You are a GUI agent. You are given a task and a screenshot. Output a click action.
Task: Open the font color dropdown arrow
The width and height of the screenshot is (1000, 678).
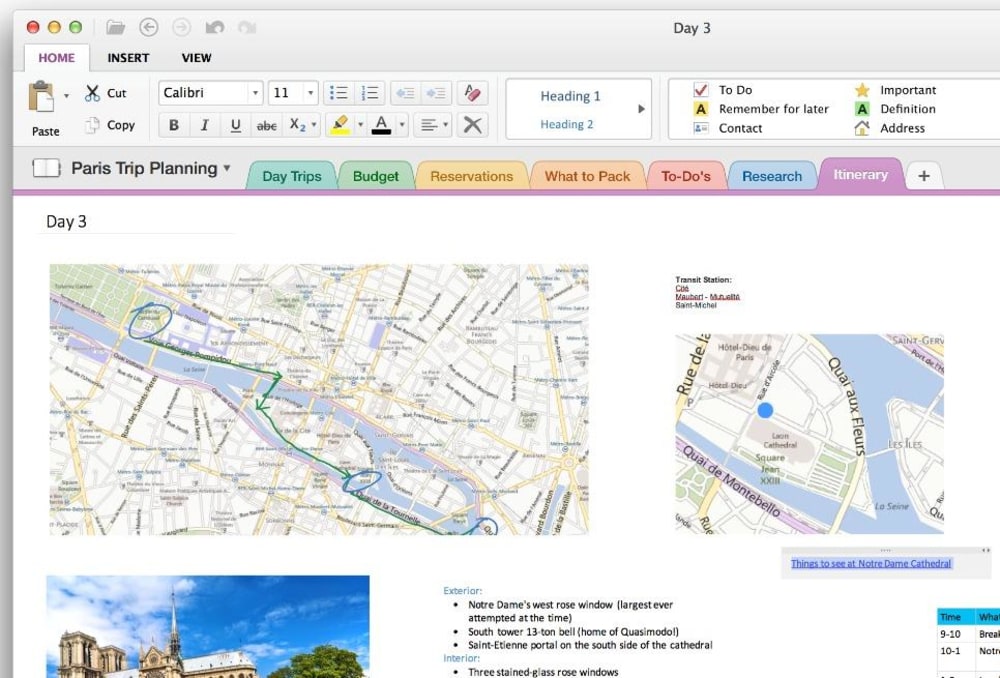[402, 125]
